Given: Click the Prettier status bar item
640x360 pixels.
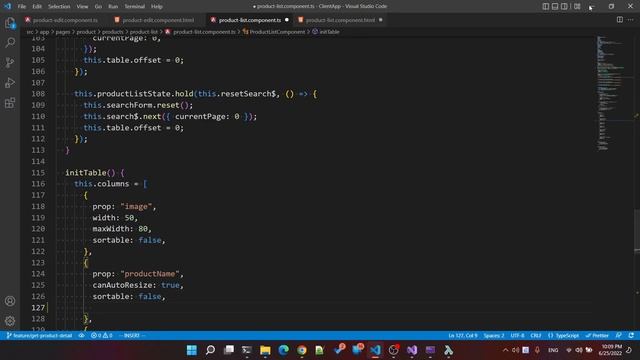Looking at the screenshot, I should [x=597, y=336].
